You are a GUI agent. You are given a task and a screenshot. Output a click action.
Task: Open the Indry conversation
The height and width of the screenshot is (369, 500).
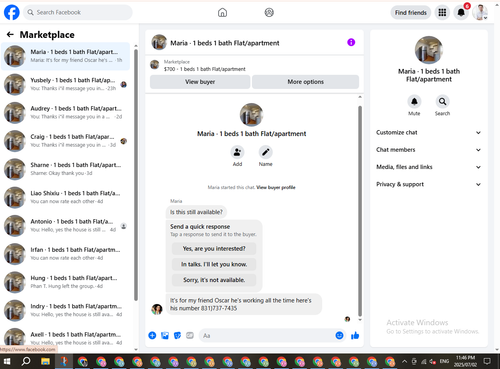tap(65, 310)
